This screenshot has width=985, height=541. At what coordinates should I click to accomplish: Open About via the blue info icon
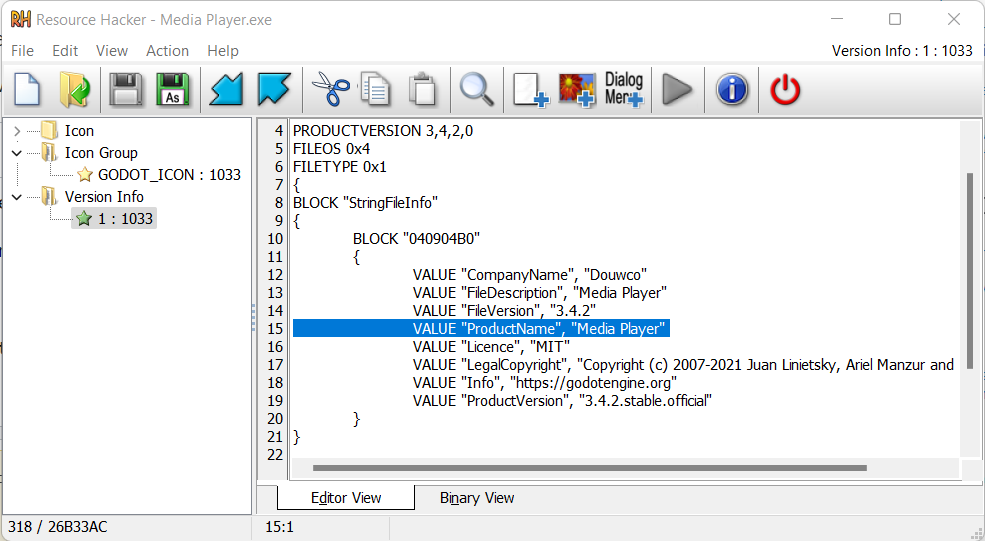[x=732, y=89]
